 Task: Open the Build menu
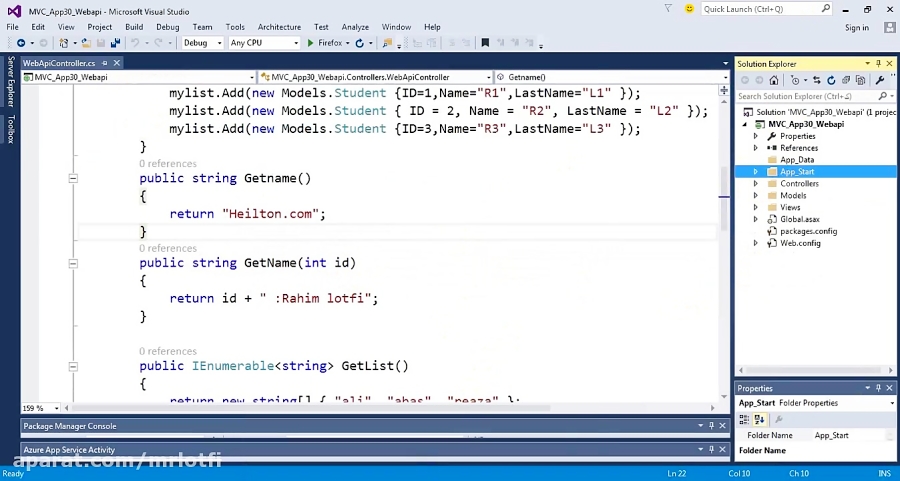[x=134, y=27]
